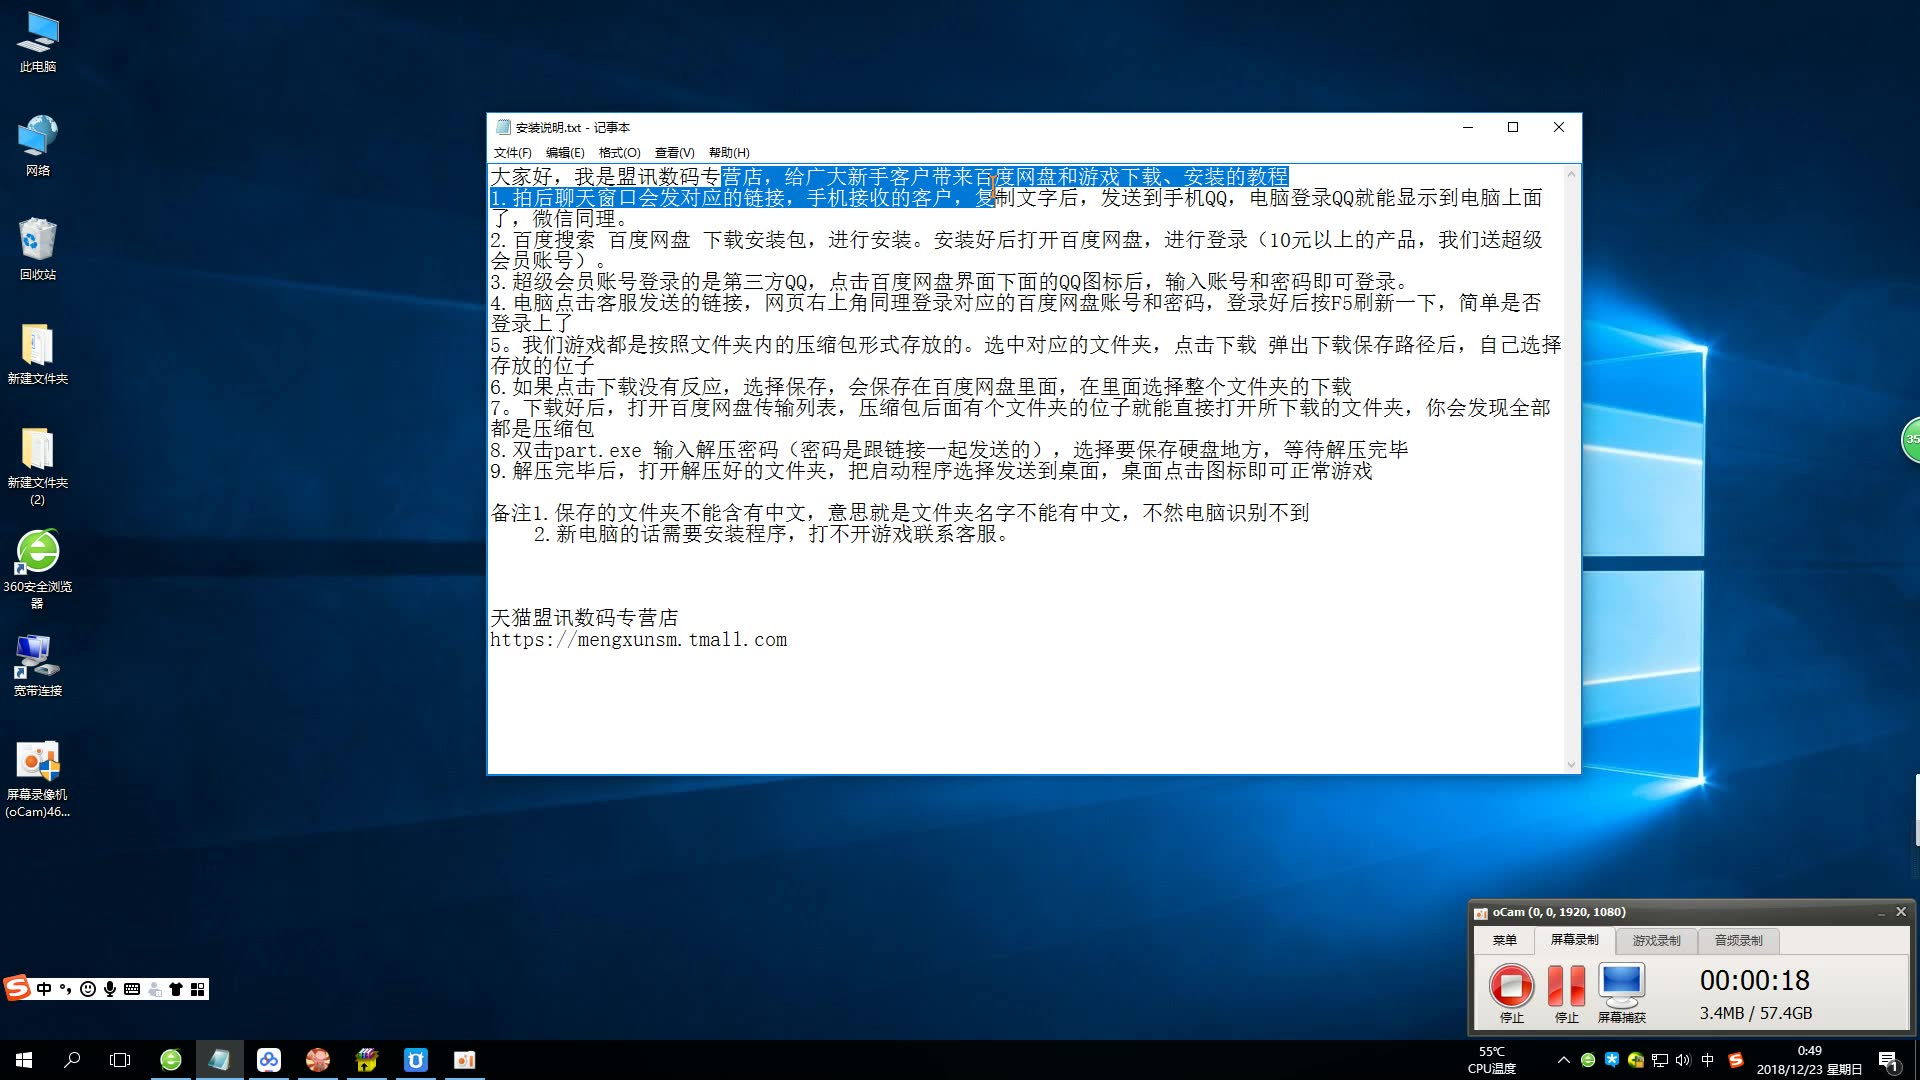This screenshot has height=1080, width=1920.
Task: Select the 新建文件夹 (2) desktop folder
Action: [x=38, y=466]
